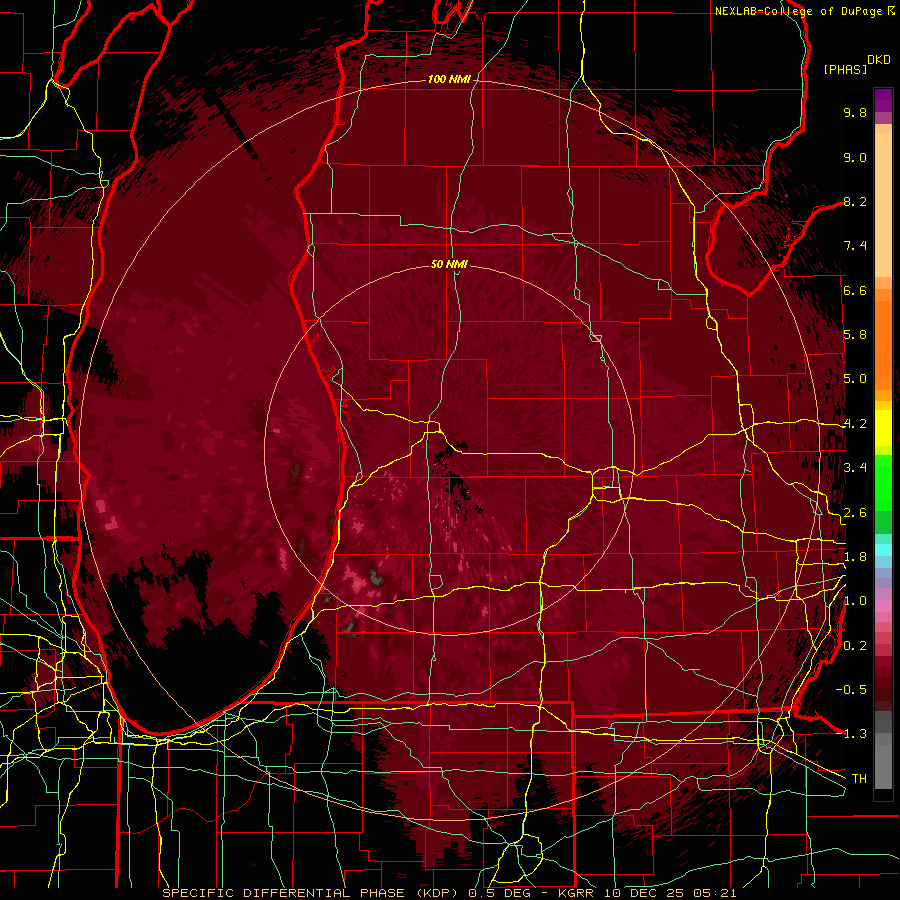Image resolution: width=900 pixels, height=900 pixels.
Task: Pick the bright green color bar segment
Action: [883, 482]
